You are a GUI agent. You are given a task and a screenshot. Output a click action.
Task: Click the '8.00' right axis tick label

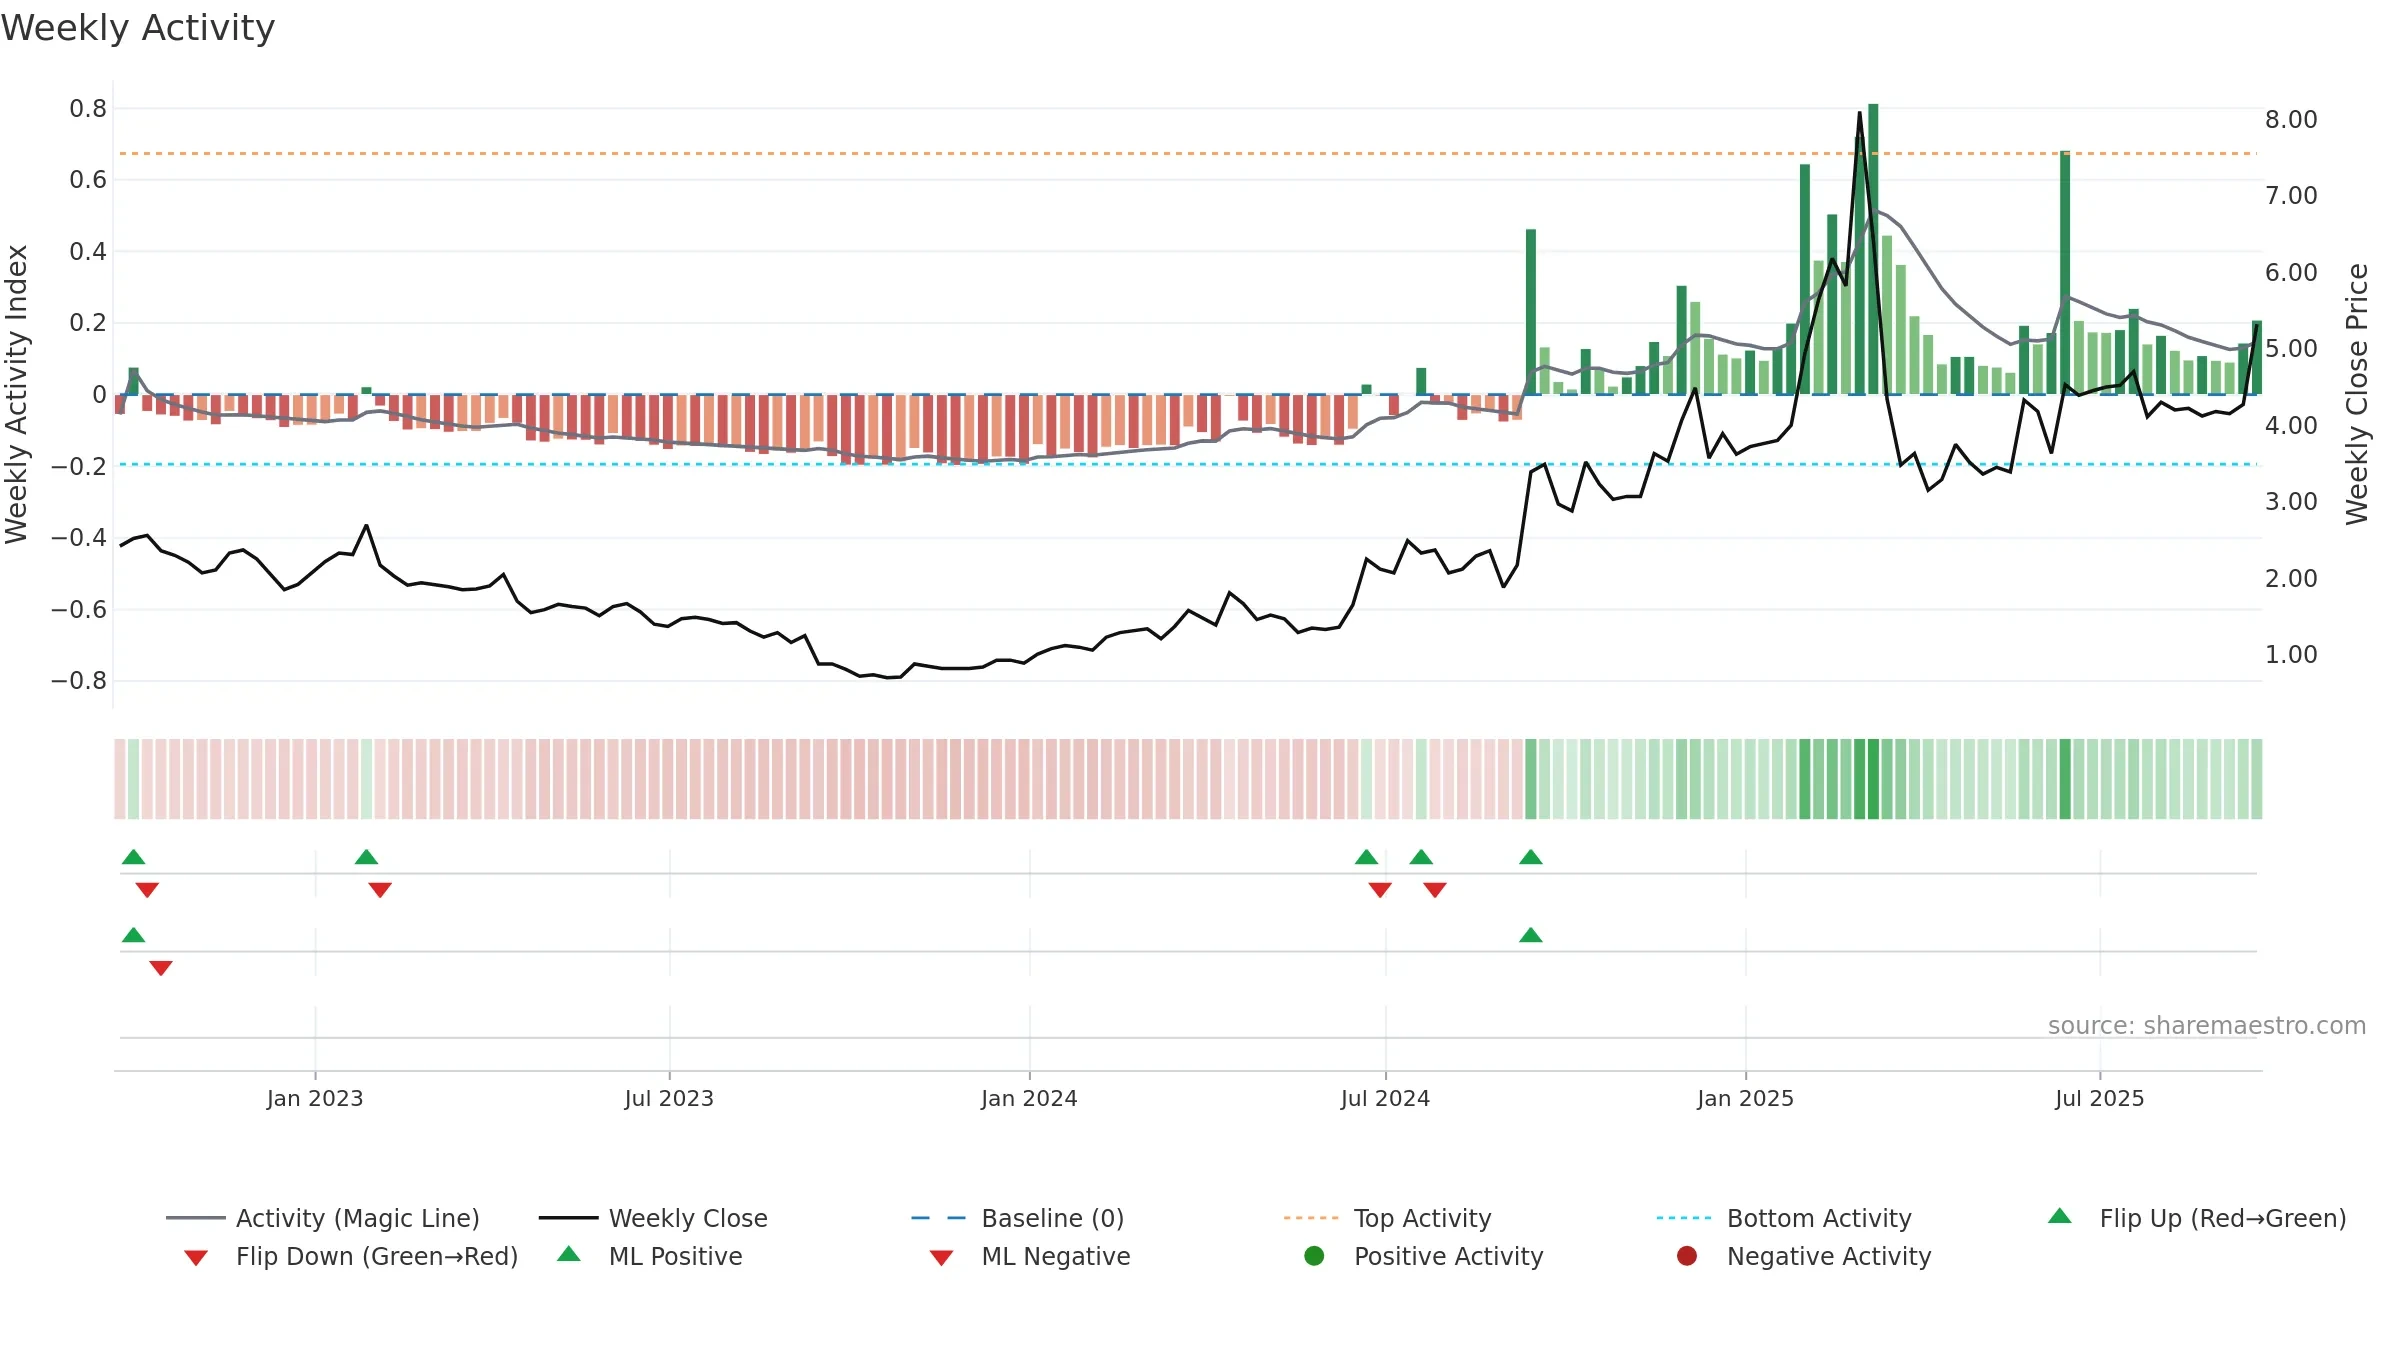point(2291,119)
